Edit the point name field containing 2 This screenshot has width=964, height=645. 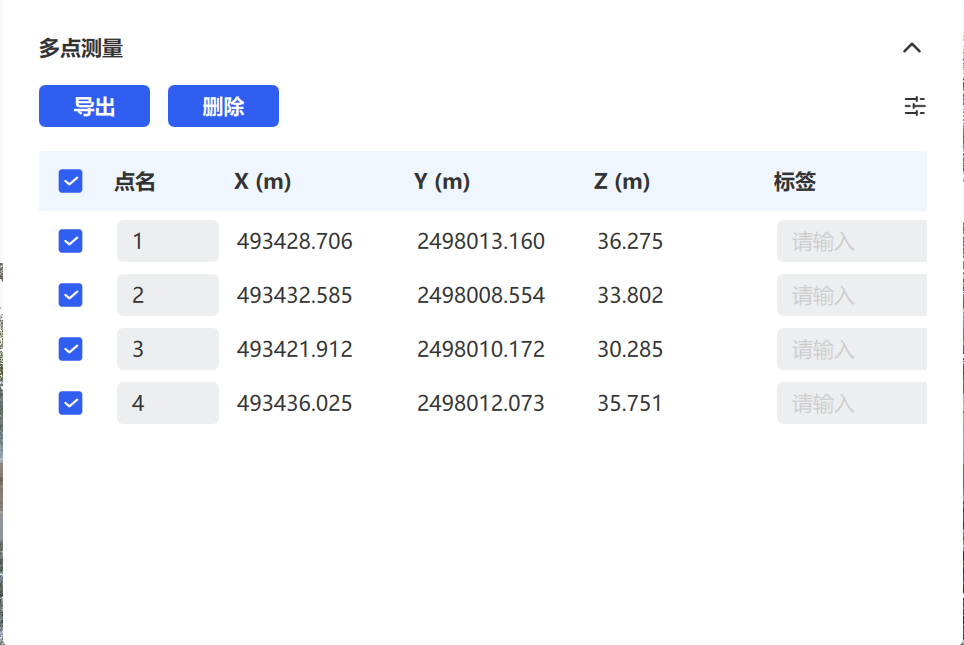click(x=168, y=295)
